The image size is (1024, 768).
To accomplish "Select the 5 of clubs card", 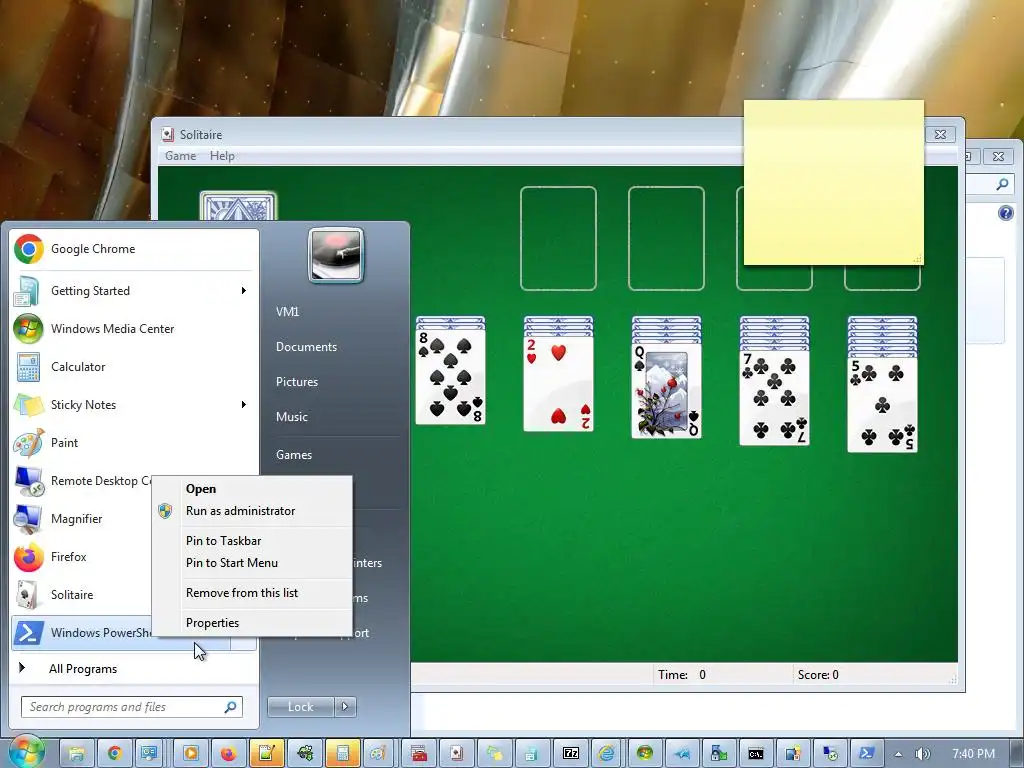I will tap(882, 405).
